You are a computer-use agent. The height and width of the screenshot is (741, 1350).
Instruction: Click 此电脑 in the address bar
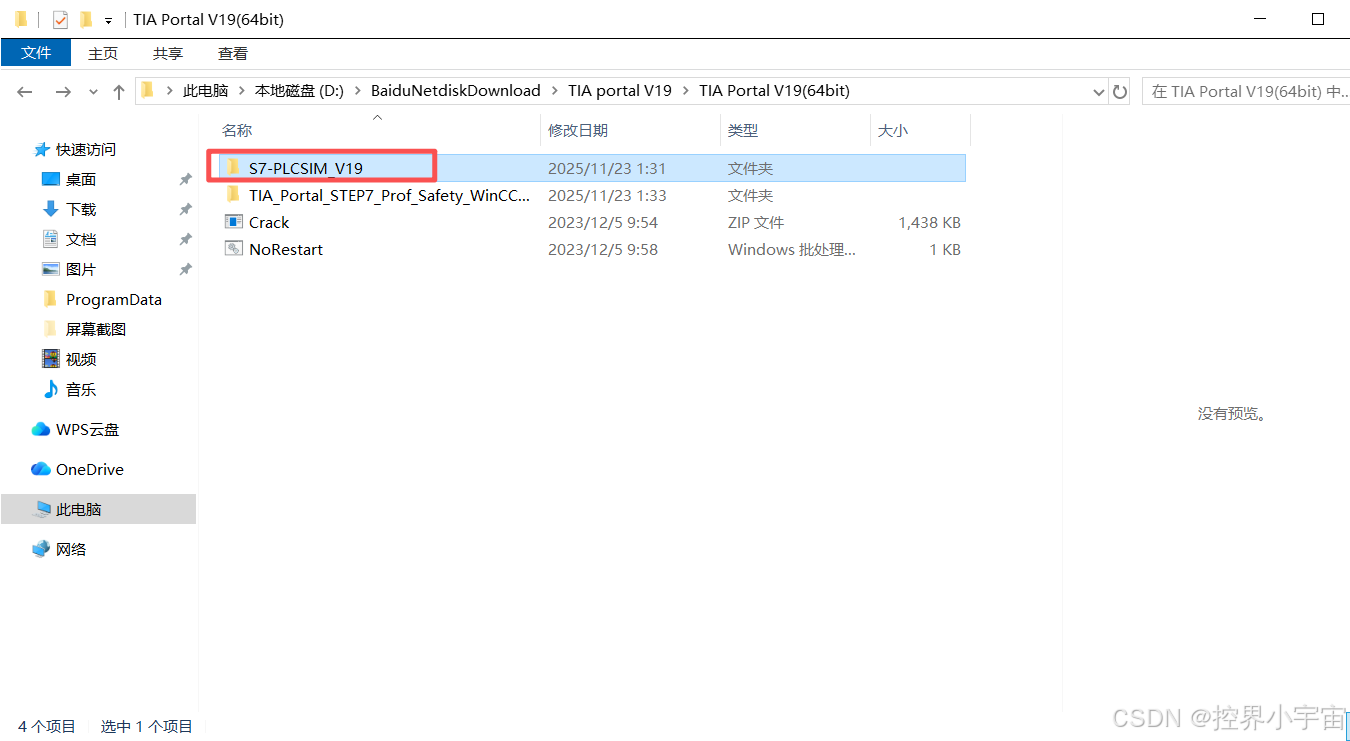point(206,90)
